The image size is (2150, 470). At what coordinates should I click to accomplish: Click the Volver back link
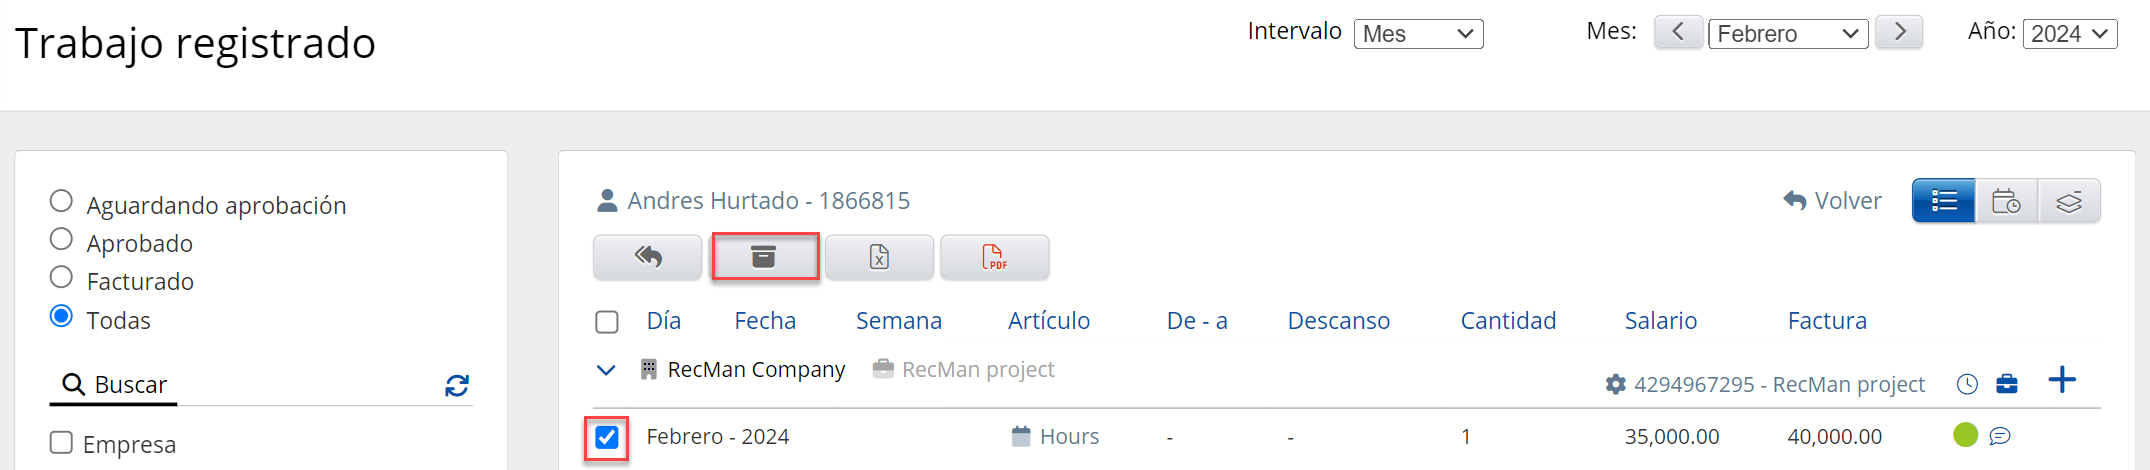1832,201
